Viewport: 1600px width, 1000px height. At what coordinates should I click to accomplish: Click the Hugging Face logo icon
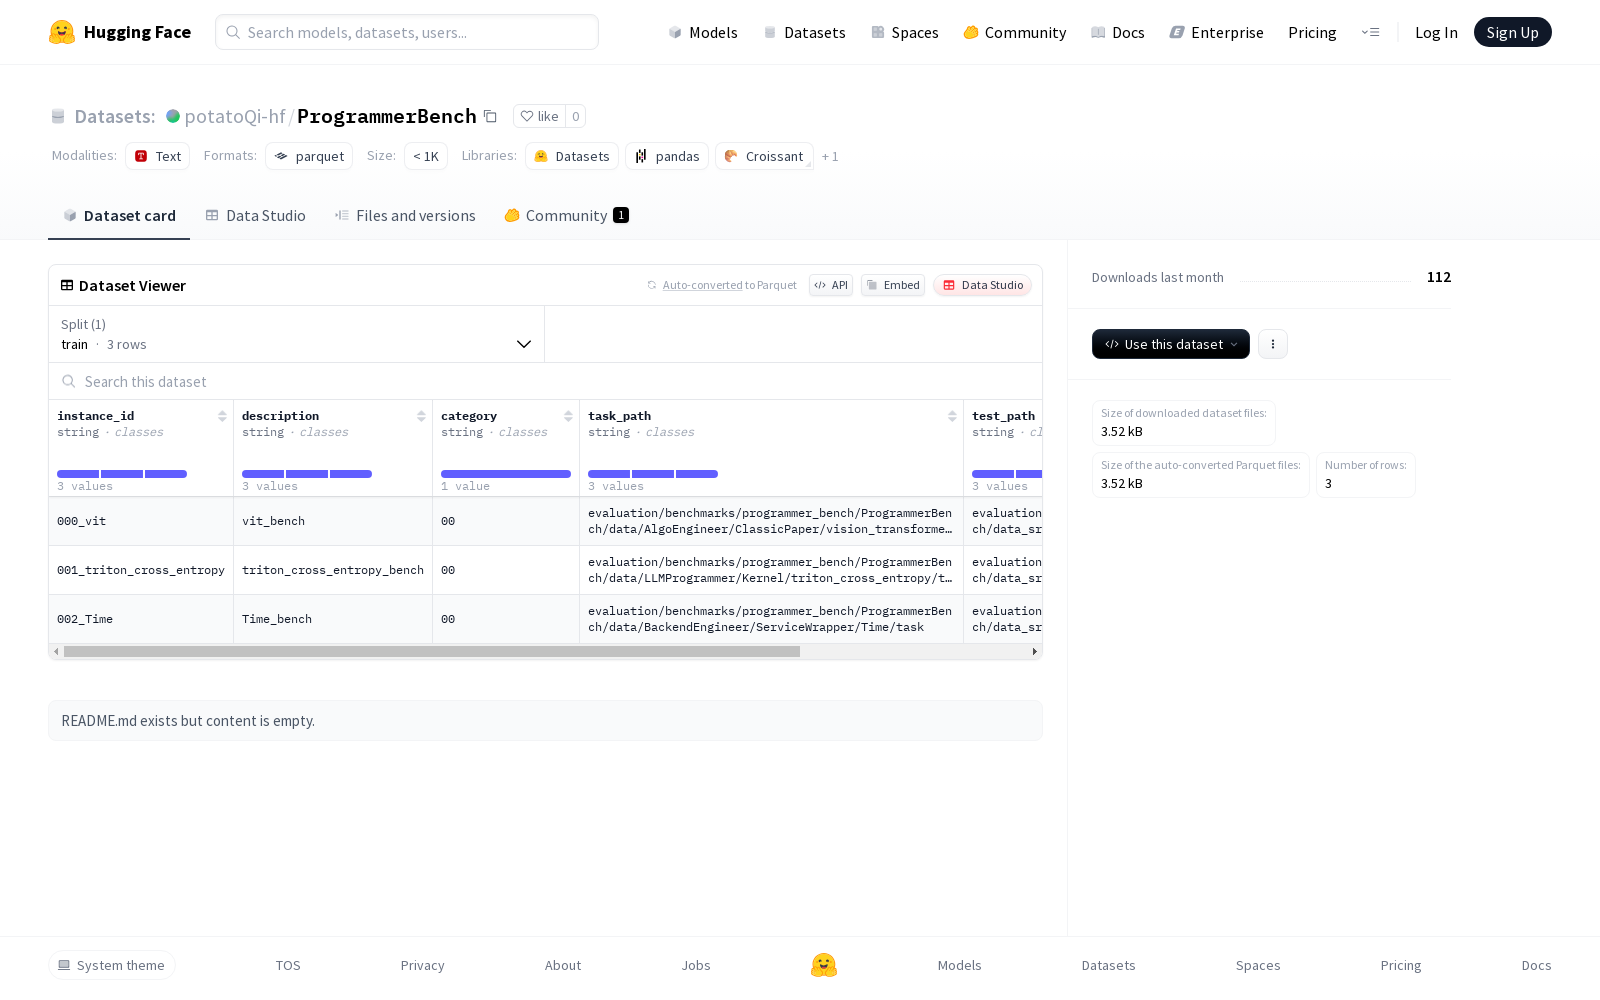coord(62,32)
